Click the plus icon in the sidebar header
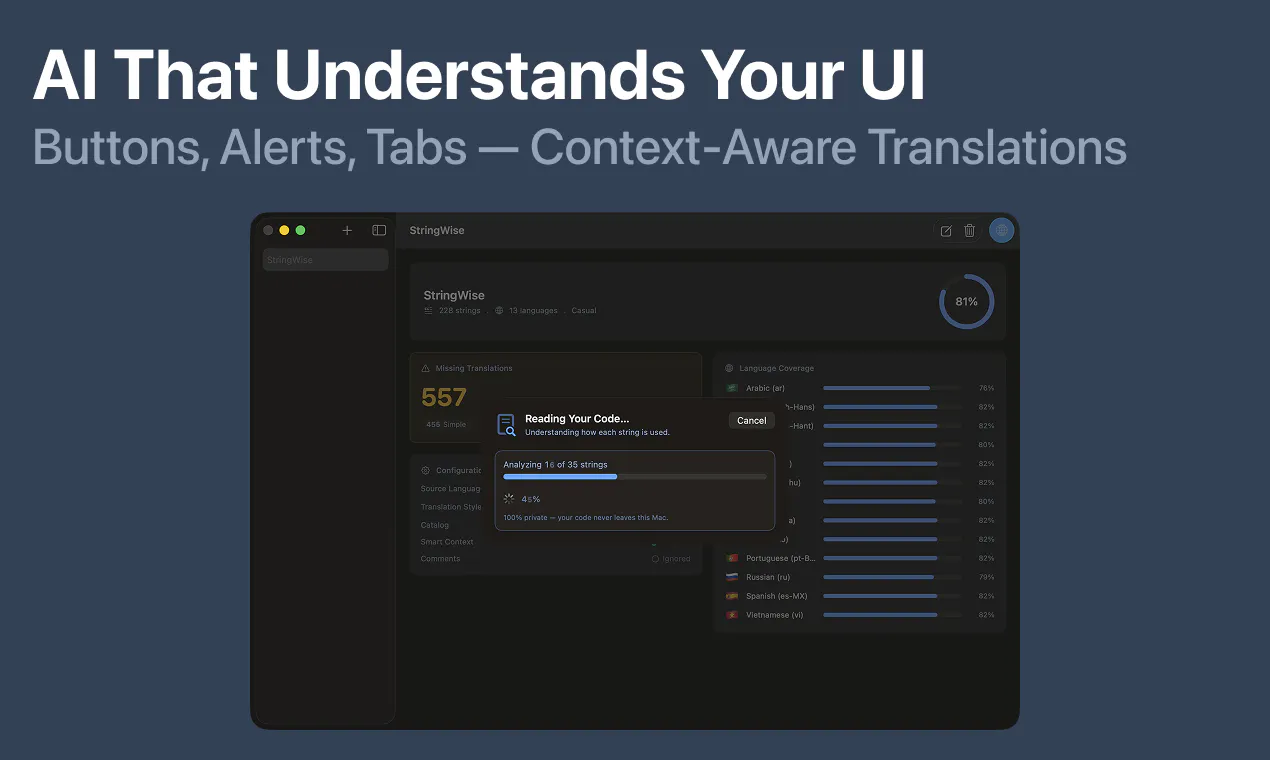 click(x=347, y=230)
